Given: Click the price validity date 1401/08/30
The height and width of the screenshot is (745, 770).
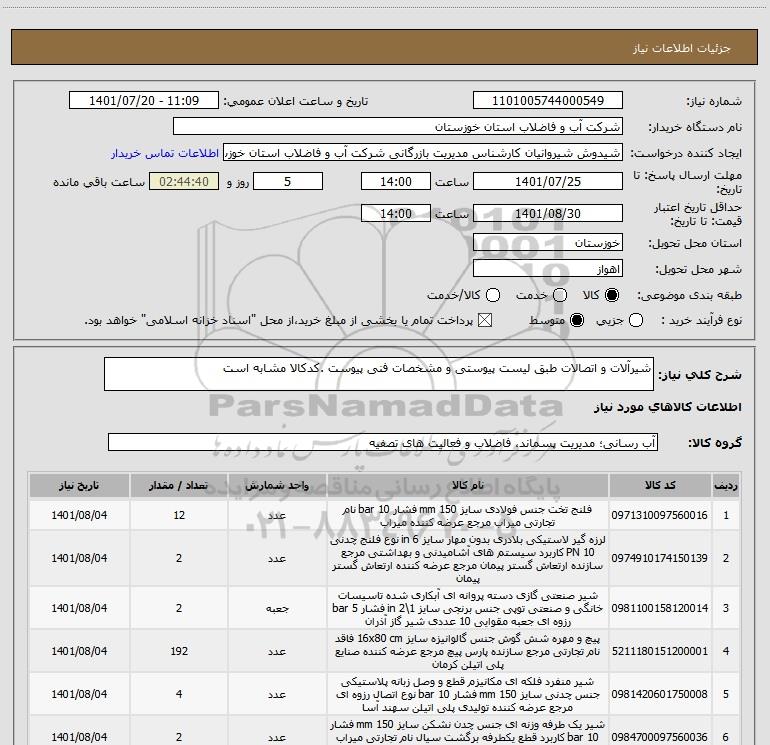Looking at the screenshot, I should click(548, 214).
